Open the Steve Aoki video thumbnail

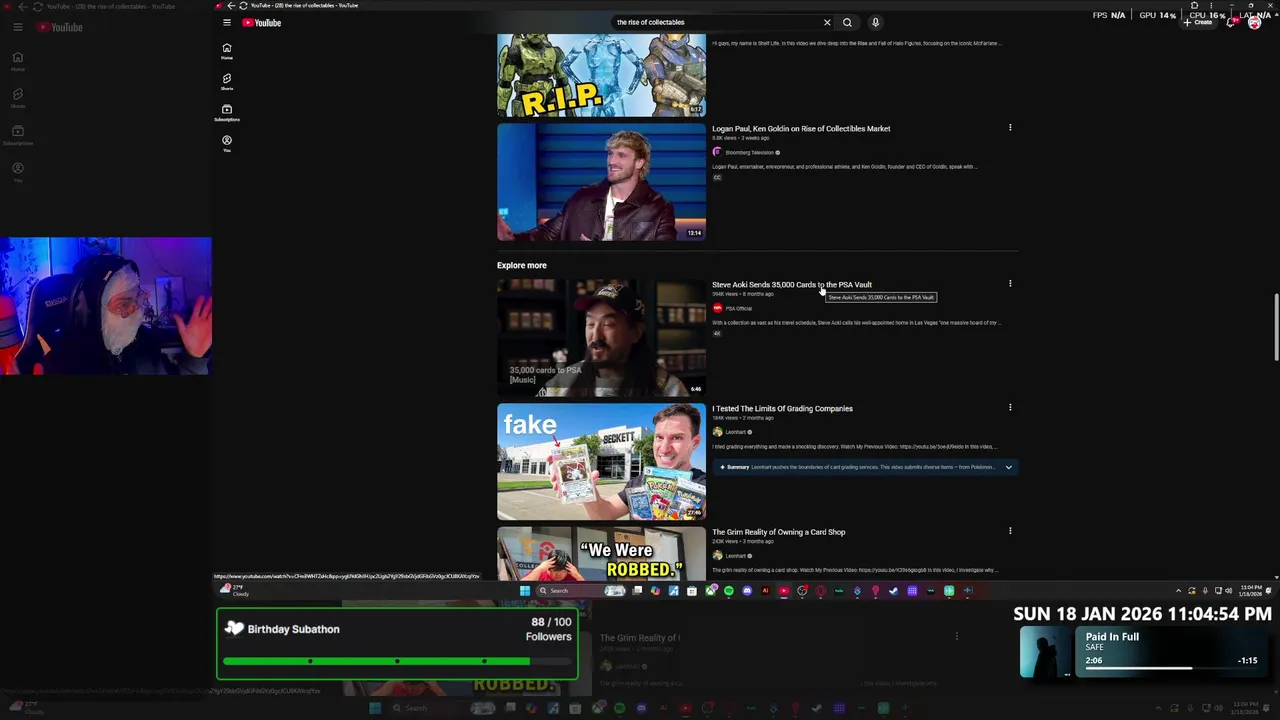tap(601, 338)
